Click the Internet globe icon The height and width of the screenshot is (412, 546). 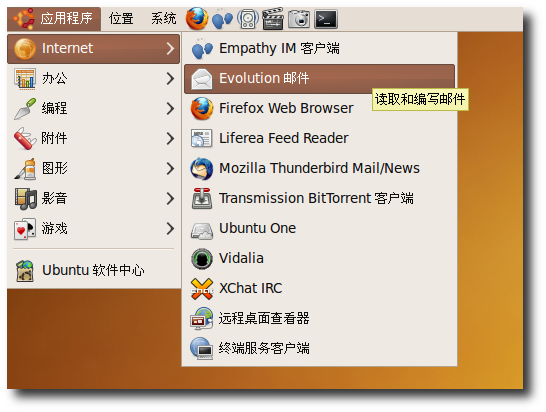coord(25,49)
